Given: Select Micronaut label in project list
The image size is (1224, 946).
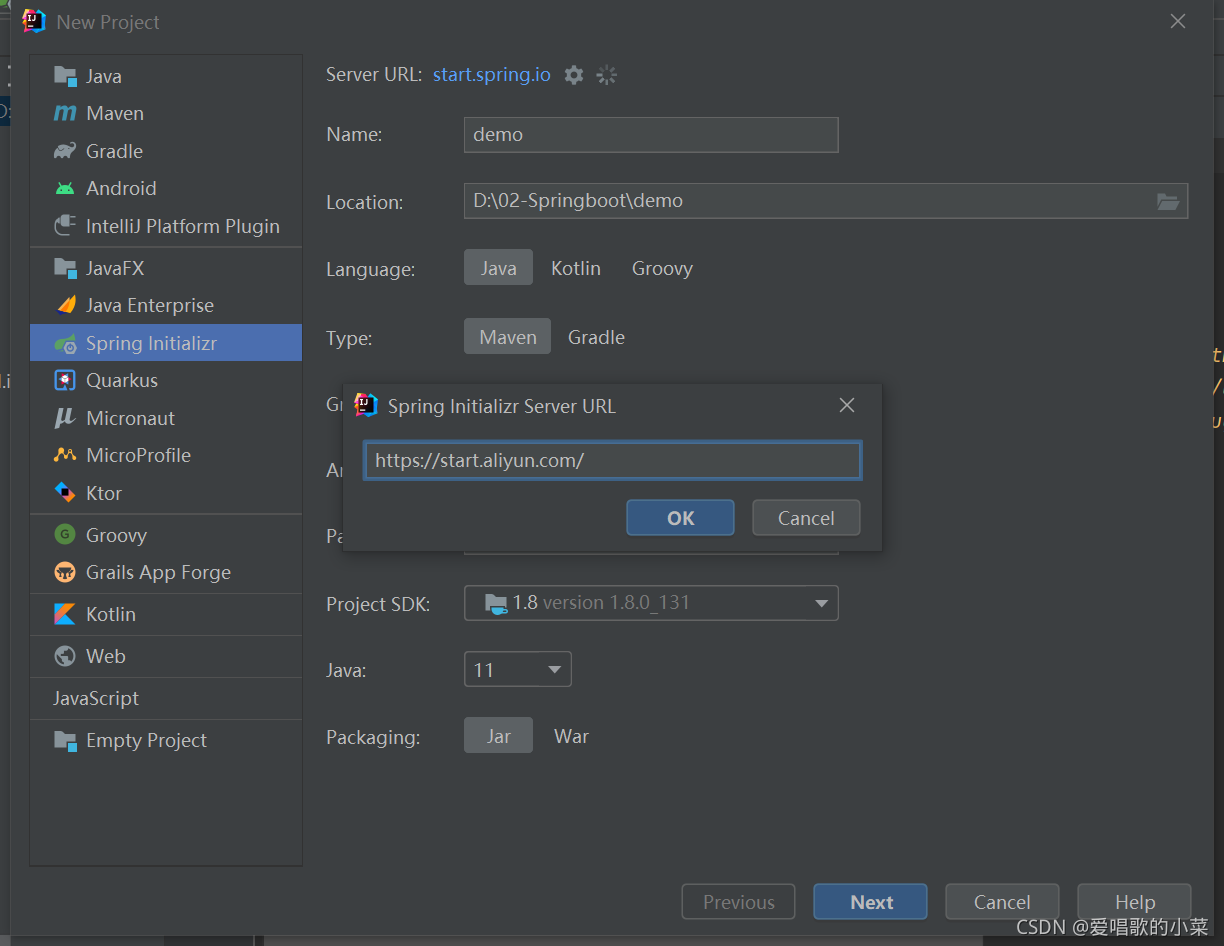Looking at the screenshot, I should click(x=130, y=418).
